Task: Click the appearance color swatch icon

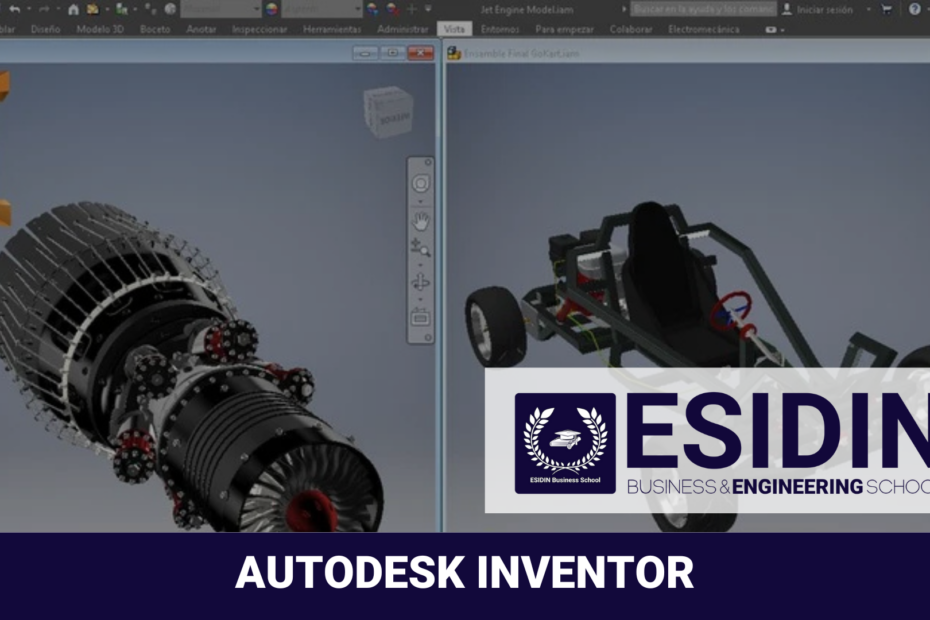Action: click(x=270, y=9)
